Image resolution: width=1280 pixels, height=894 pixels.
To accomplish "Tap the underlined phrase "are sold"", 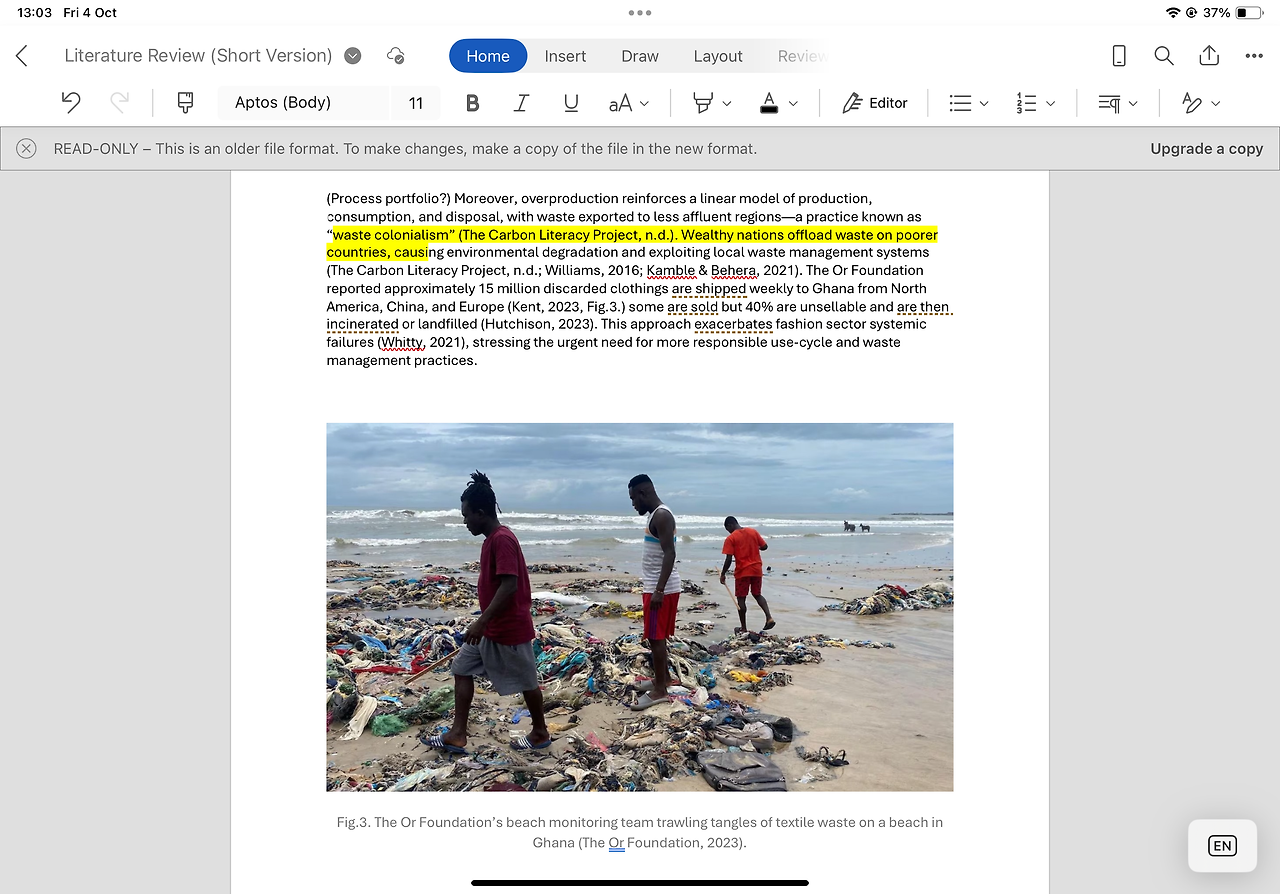I will 692,307.
